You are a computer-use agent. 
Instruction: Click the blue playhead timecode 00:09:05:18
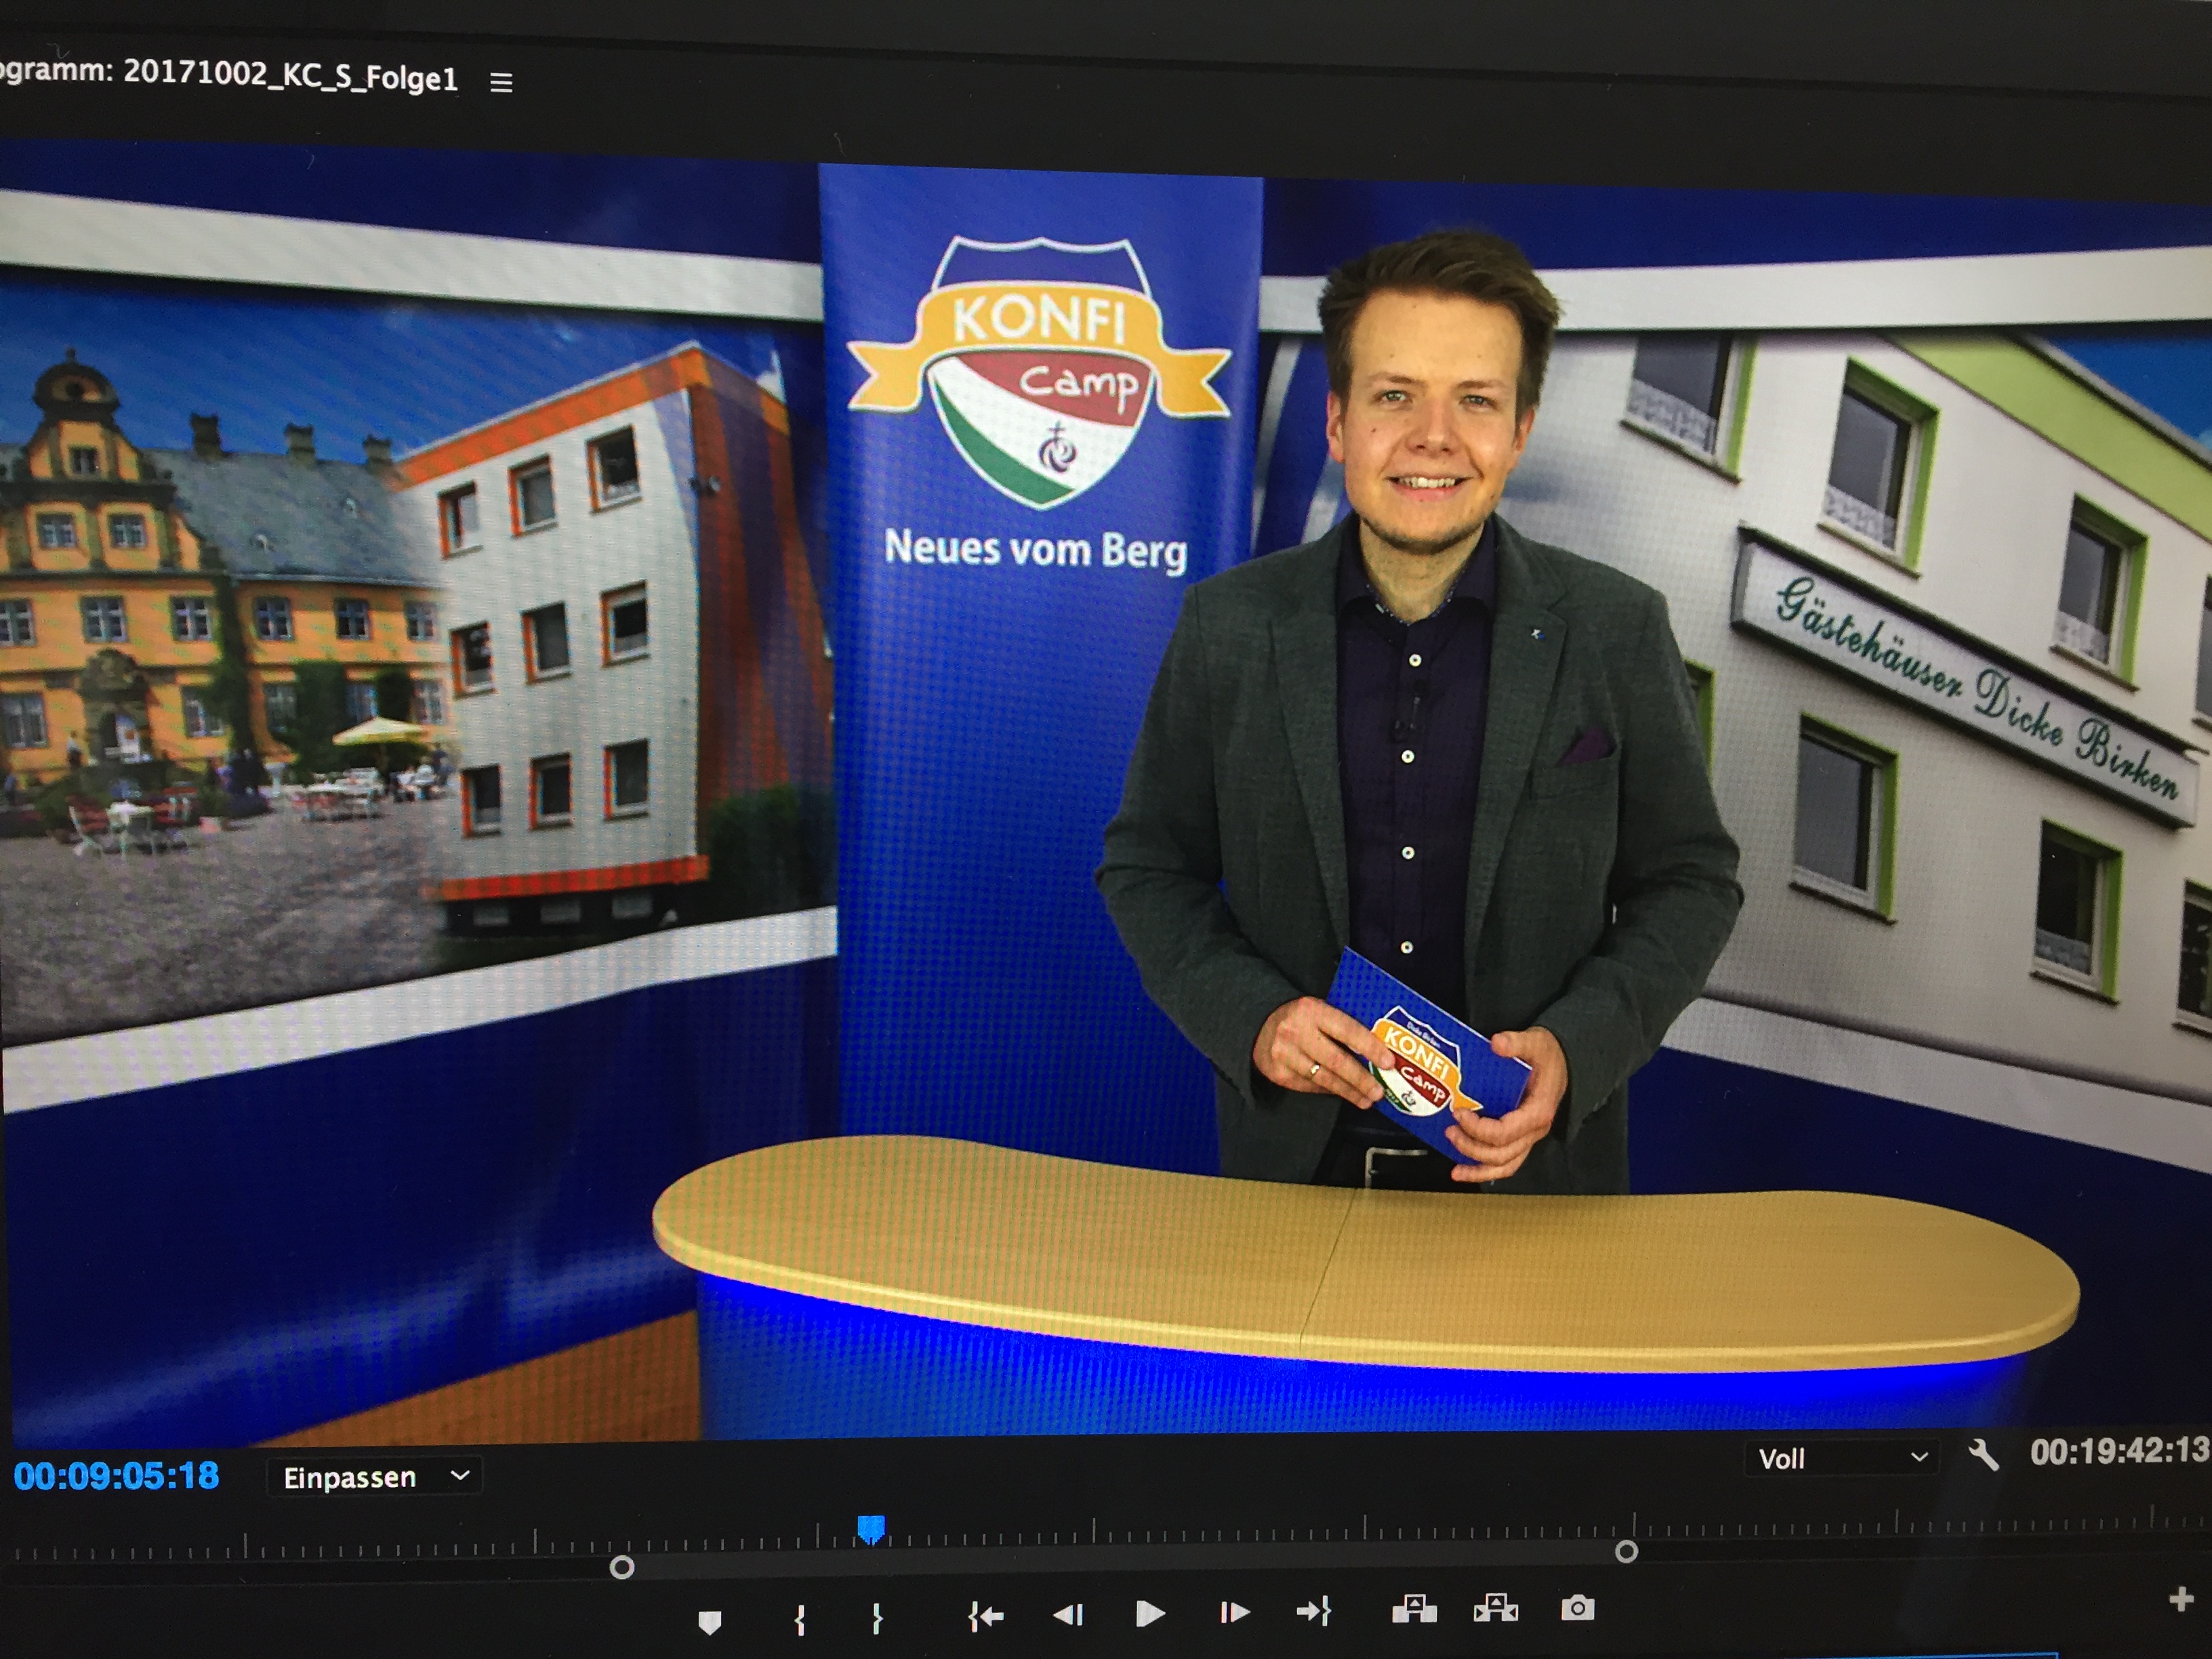(116, 1476)
